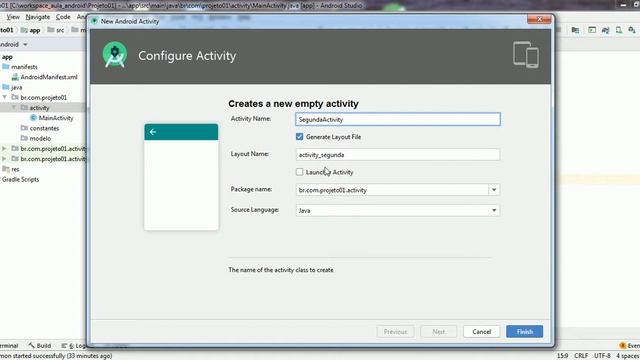Expand the second br.com.projeto01.activity test package
The width and height of the screenshot is (640, 360).
point(4,159)
